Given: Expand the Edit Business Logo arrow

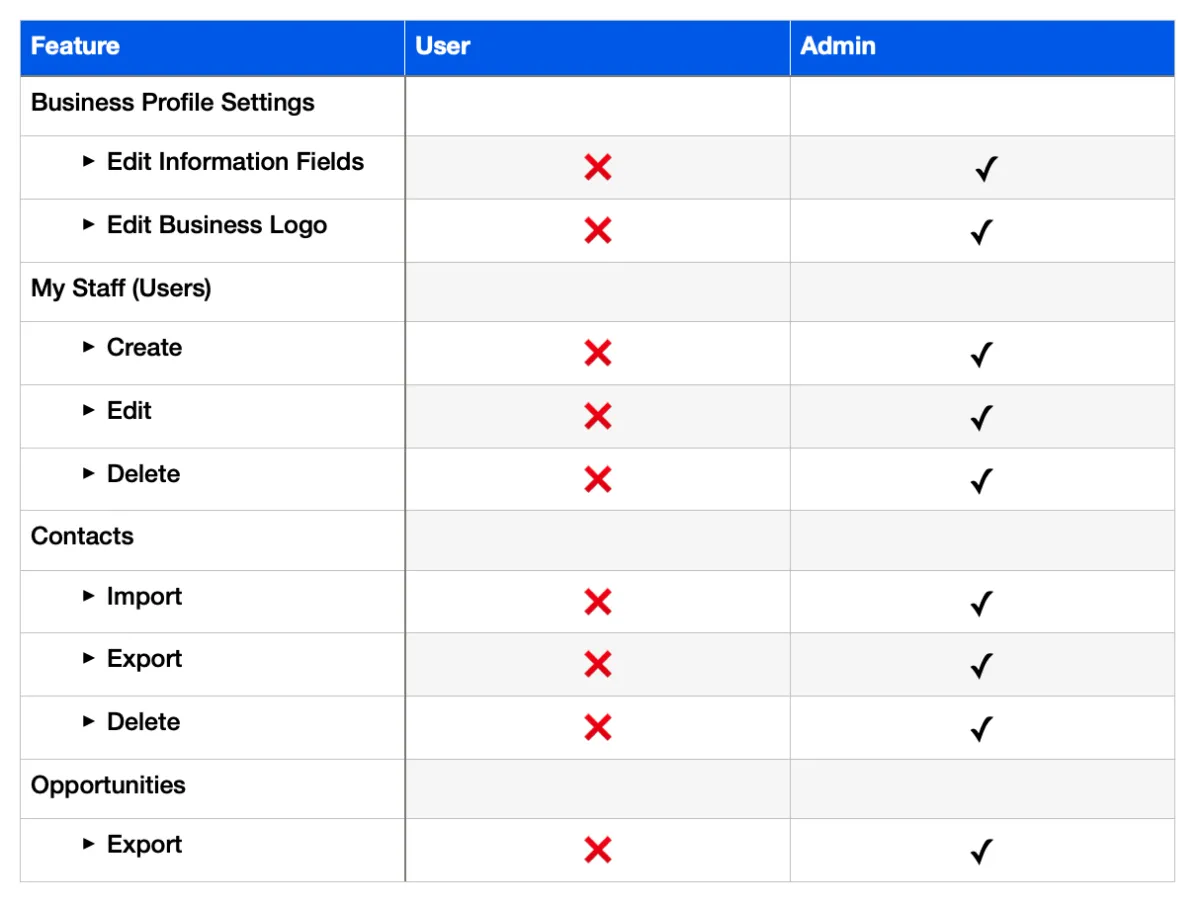Looking at the screenshot, I should tap(89, 225).
